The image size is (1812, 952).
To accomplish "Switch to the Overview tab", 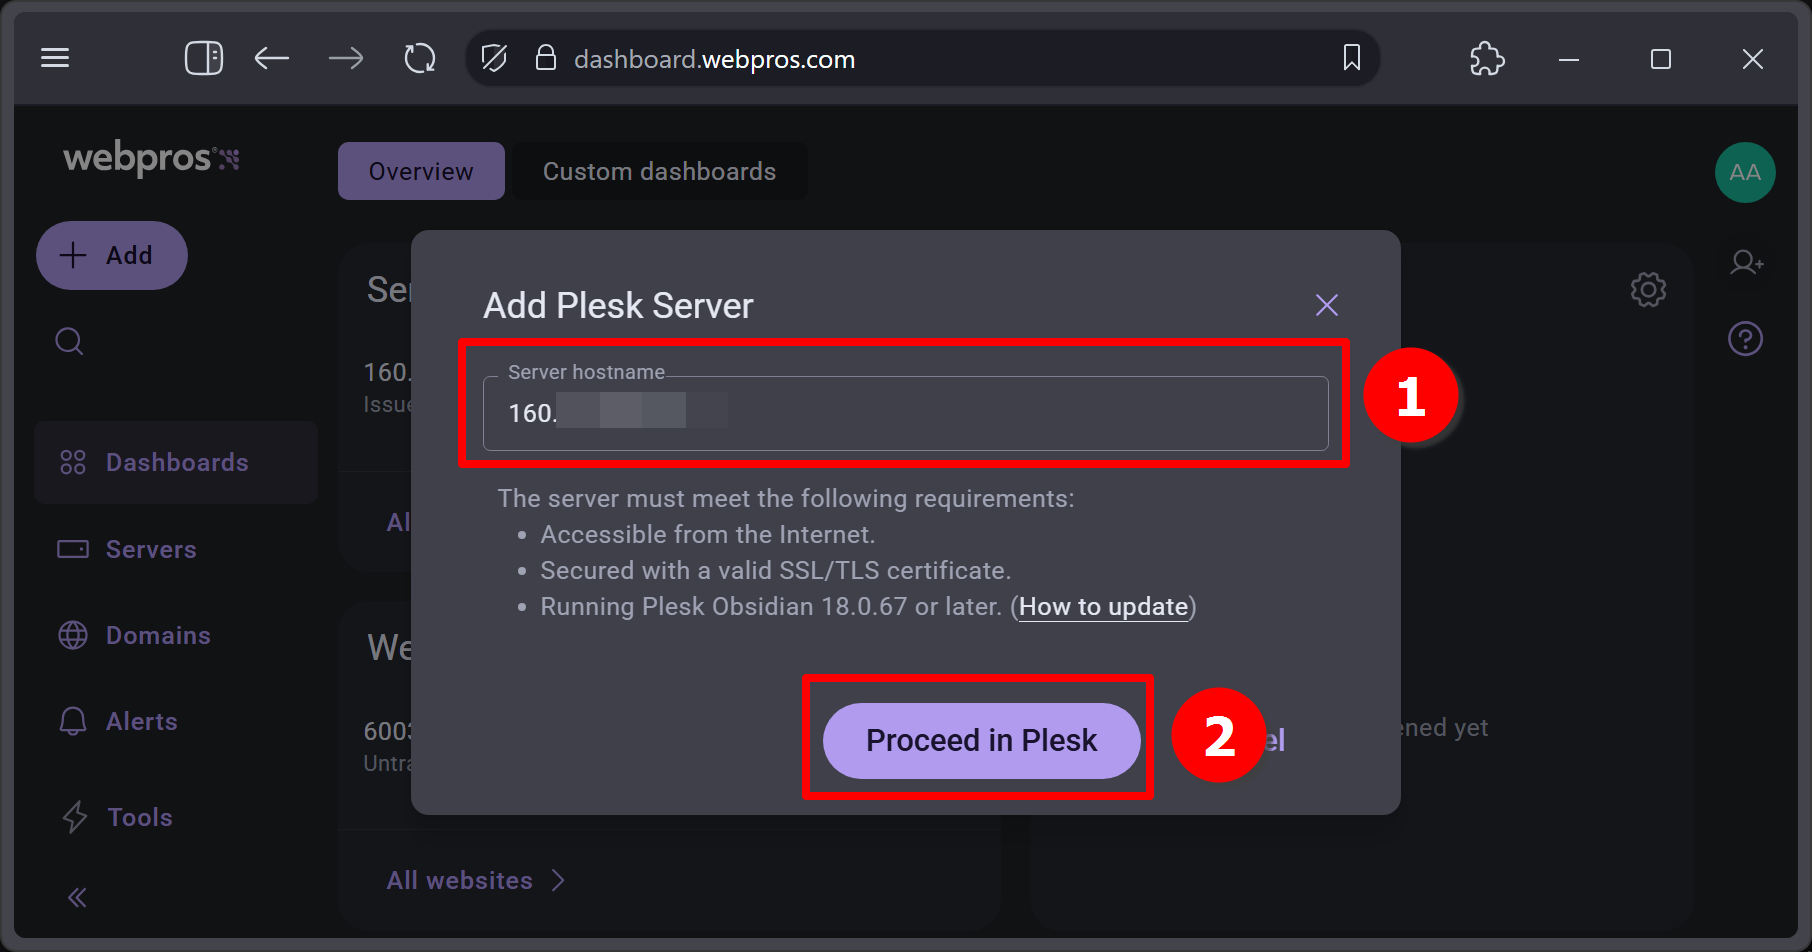I will (421, 171).
